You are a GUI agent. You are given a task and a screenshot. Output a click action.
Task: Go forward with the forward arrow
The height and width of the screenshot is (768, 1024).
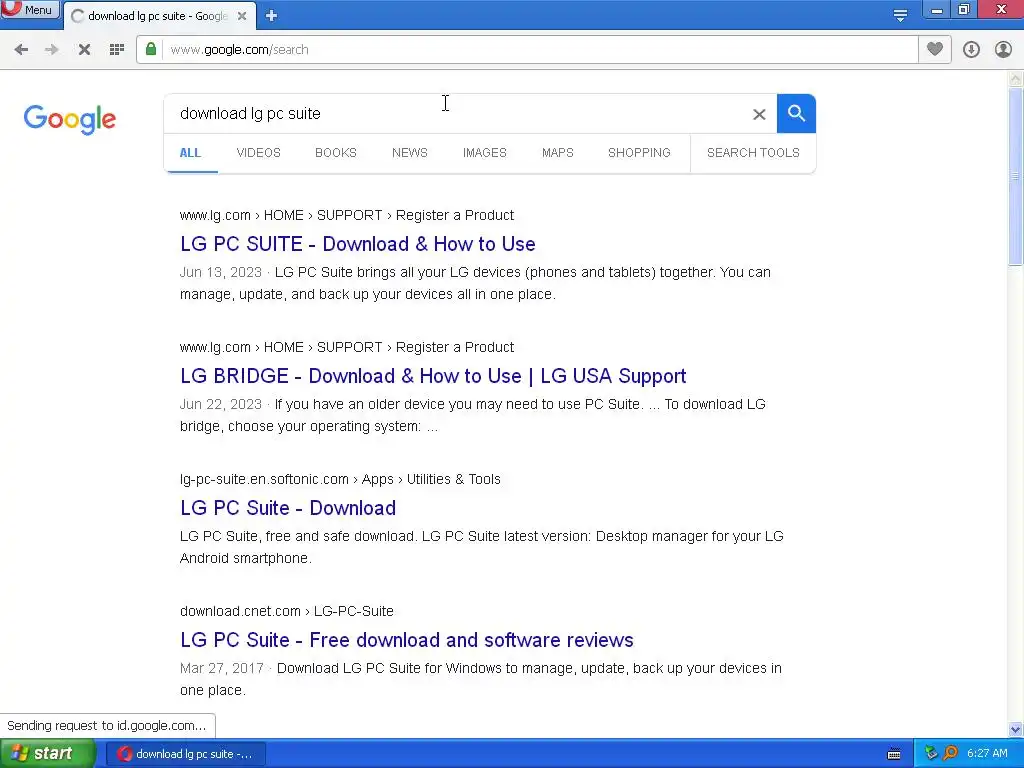[52, 50]
